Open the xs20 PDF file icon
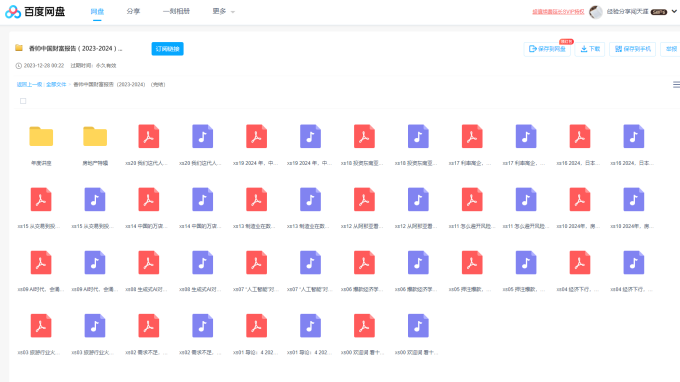The height and width of the screenshot is (382, 680). pos(149,137)
